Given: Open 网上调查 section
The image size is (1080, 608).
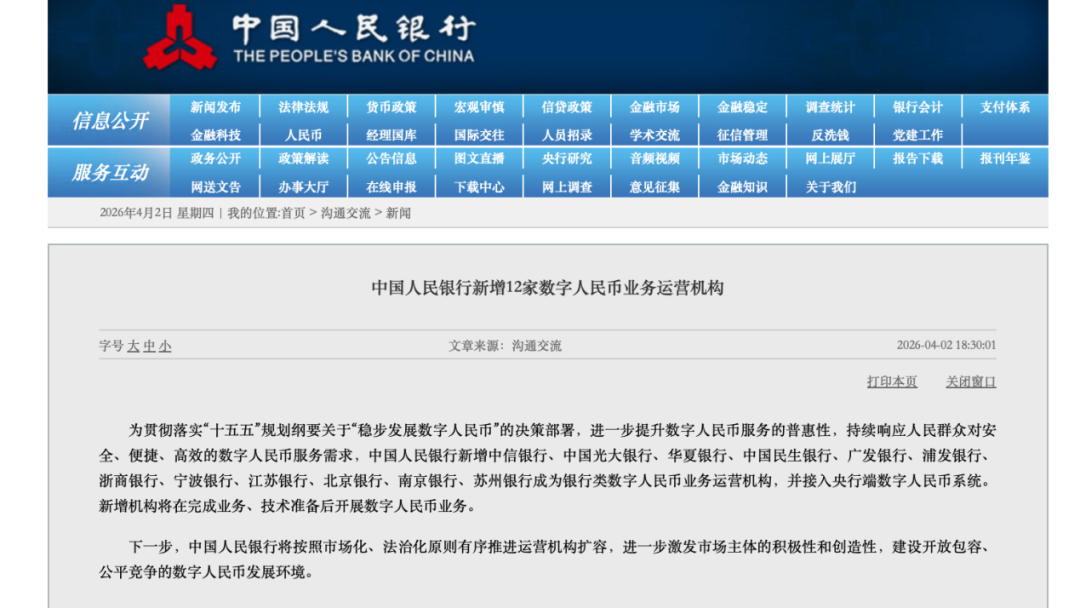Looking at the screenshot, I should [x=567, y=187].
